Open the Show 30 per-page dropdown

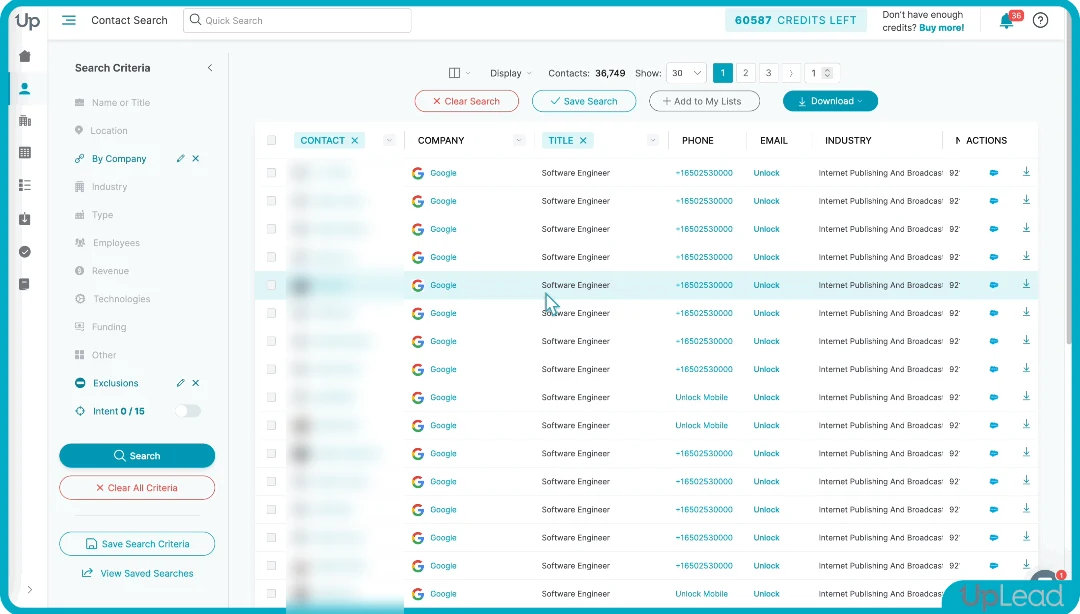coord(686,73)
